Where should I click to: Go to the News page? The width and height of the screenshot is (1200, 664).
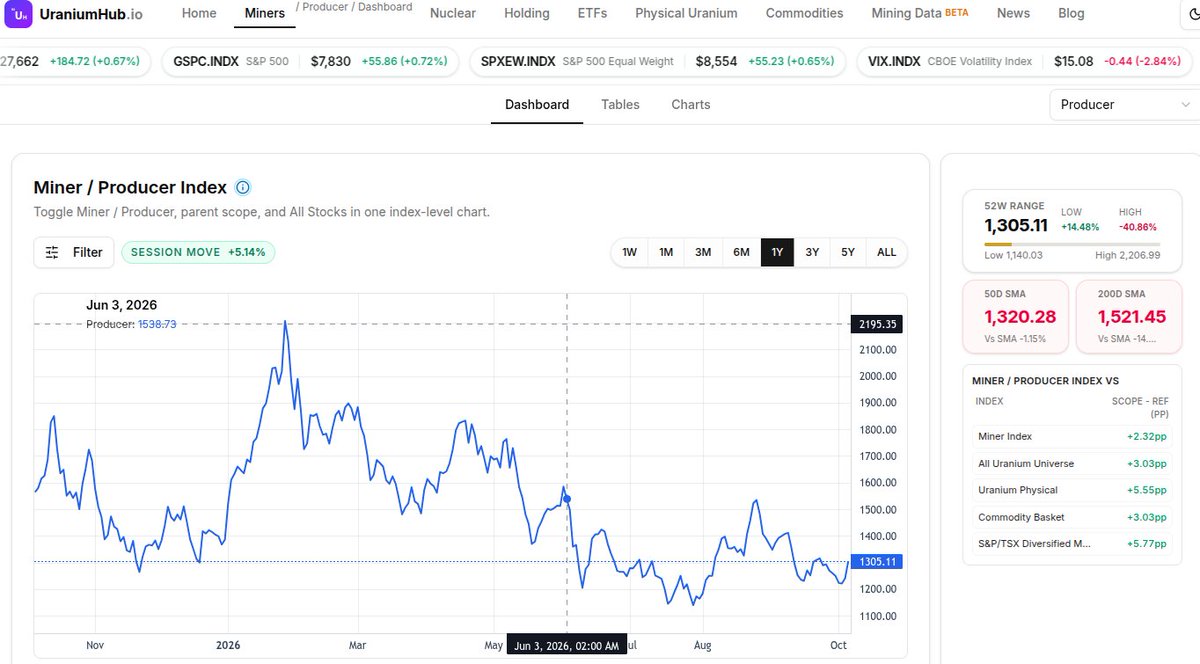tap(1013, 13)
